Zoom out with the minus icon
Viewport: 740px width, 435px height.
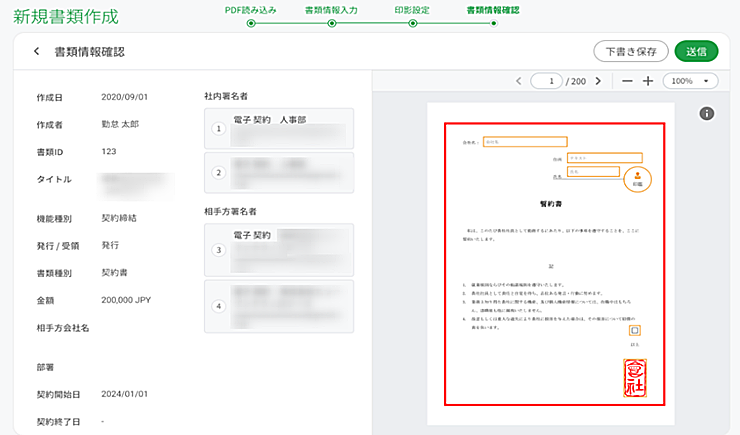[x=627, y=81]
